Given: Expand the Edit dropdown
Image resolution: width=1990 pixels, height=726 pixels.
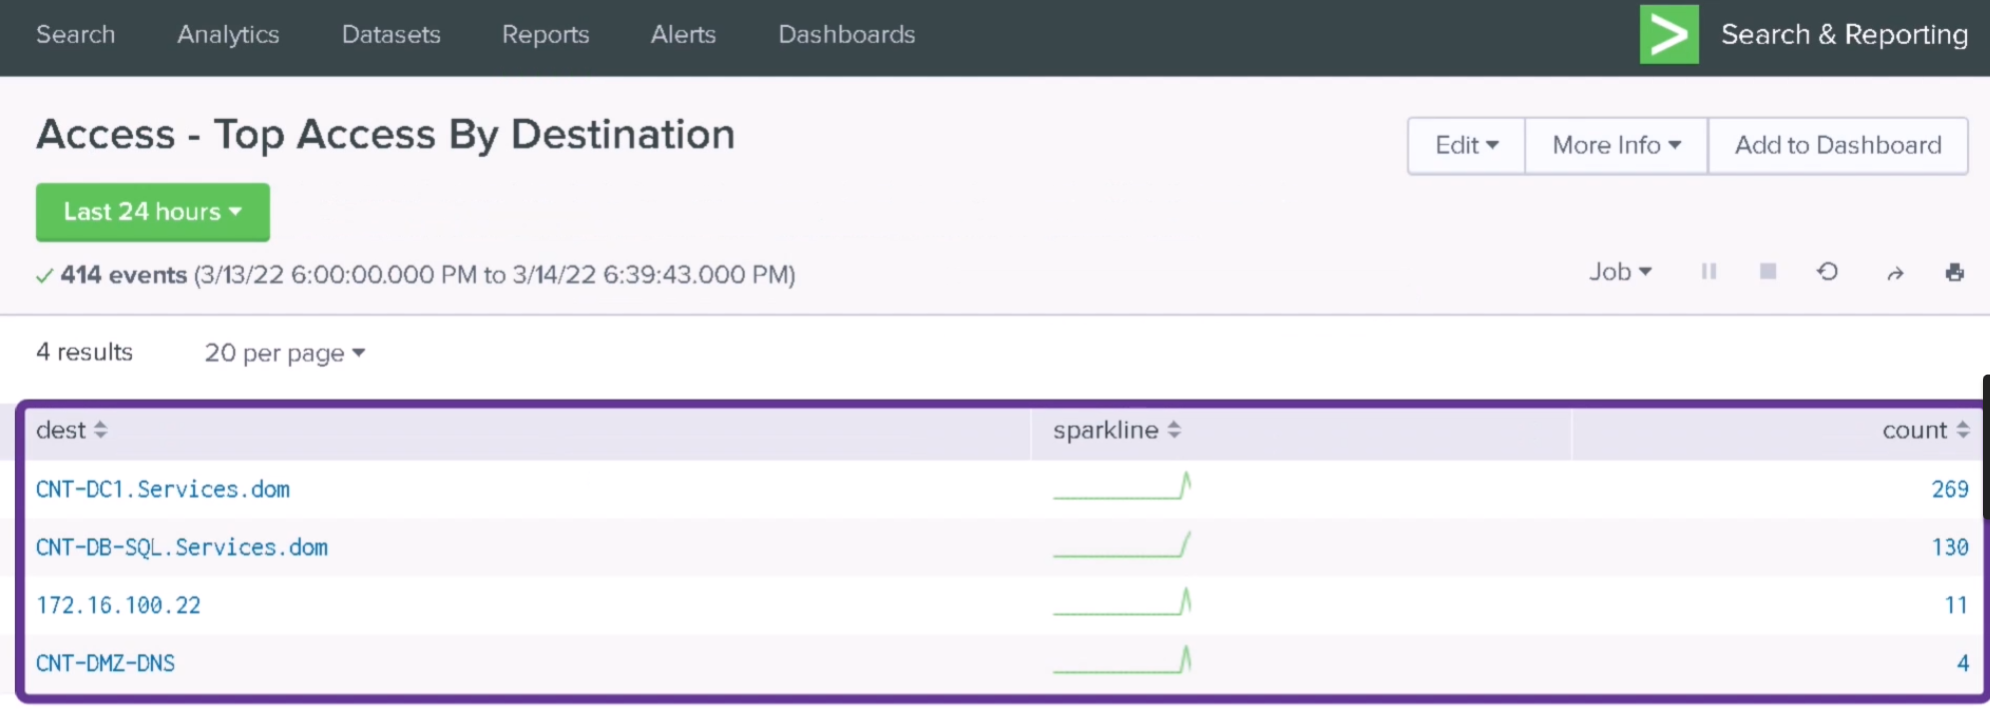Looking at the screenshot, I should pyautogui.click(x=1466, y=146).
